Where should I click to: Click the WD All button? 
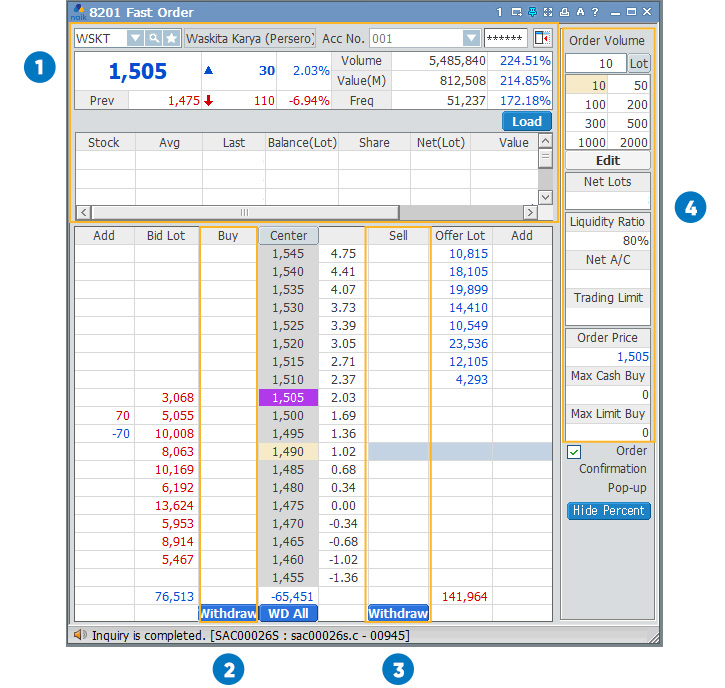click(x=288, y=613)
